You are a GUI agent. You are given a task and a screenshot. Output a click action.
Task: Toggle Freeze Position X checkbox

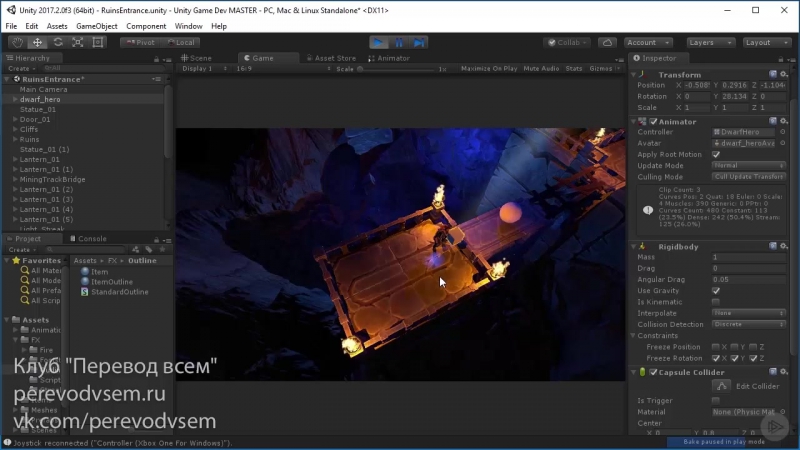(716, 347)
